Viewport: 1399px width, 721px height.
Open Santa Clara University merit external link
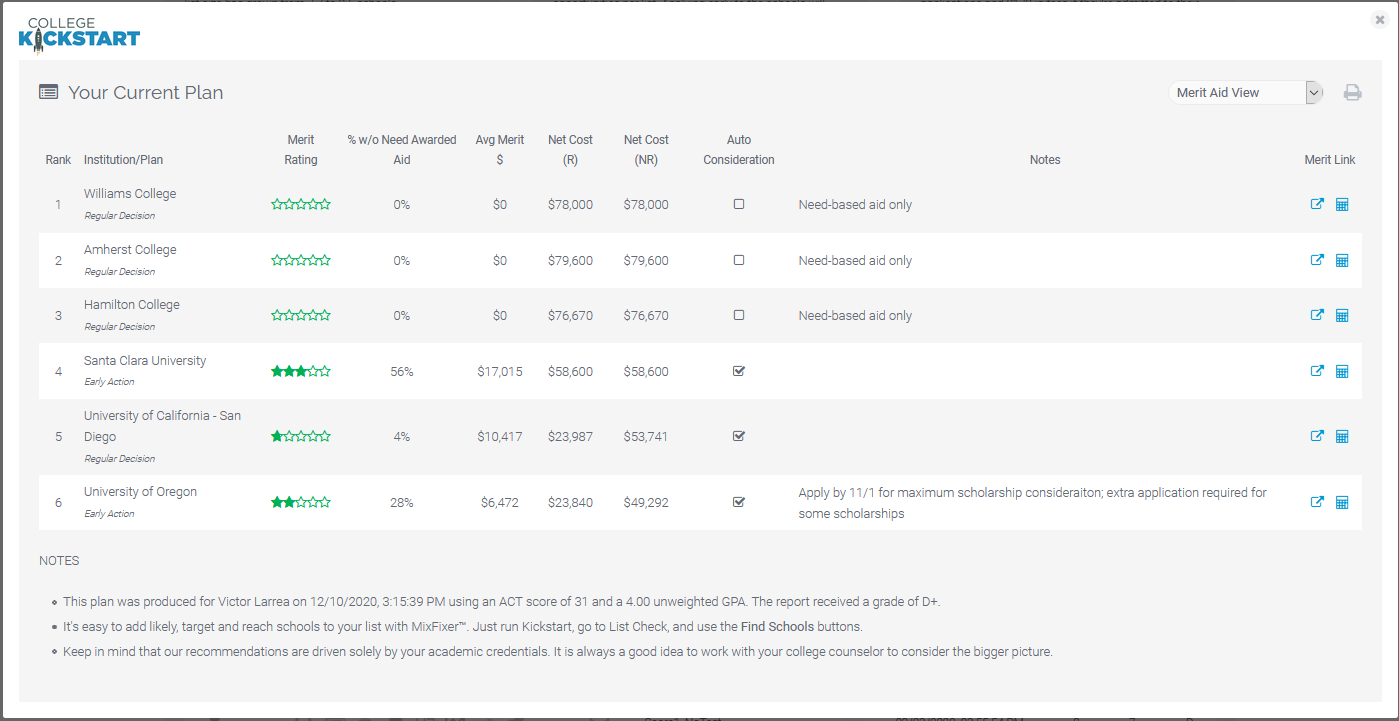click(1317, 371)
